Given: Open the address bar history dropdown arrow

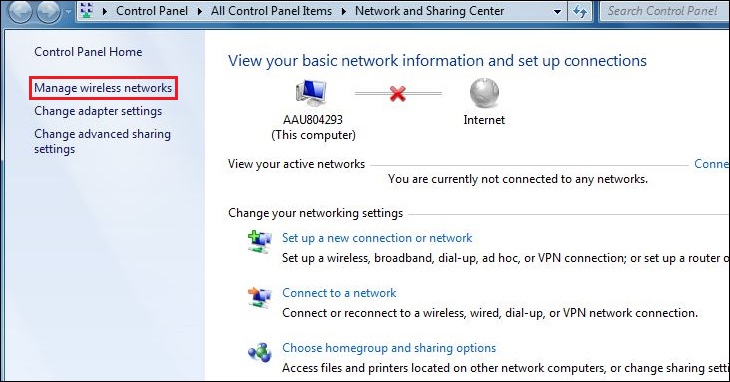Looking at the screenshot, I should point(557,12).
